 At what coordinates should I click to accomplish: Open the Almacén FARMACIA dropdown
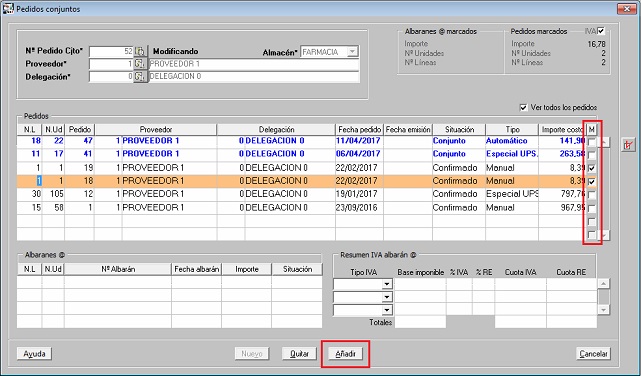[x=352, y=52]
